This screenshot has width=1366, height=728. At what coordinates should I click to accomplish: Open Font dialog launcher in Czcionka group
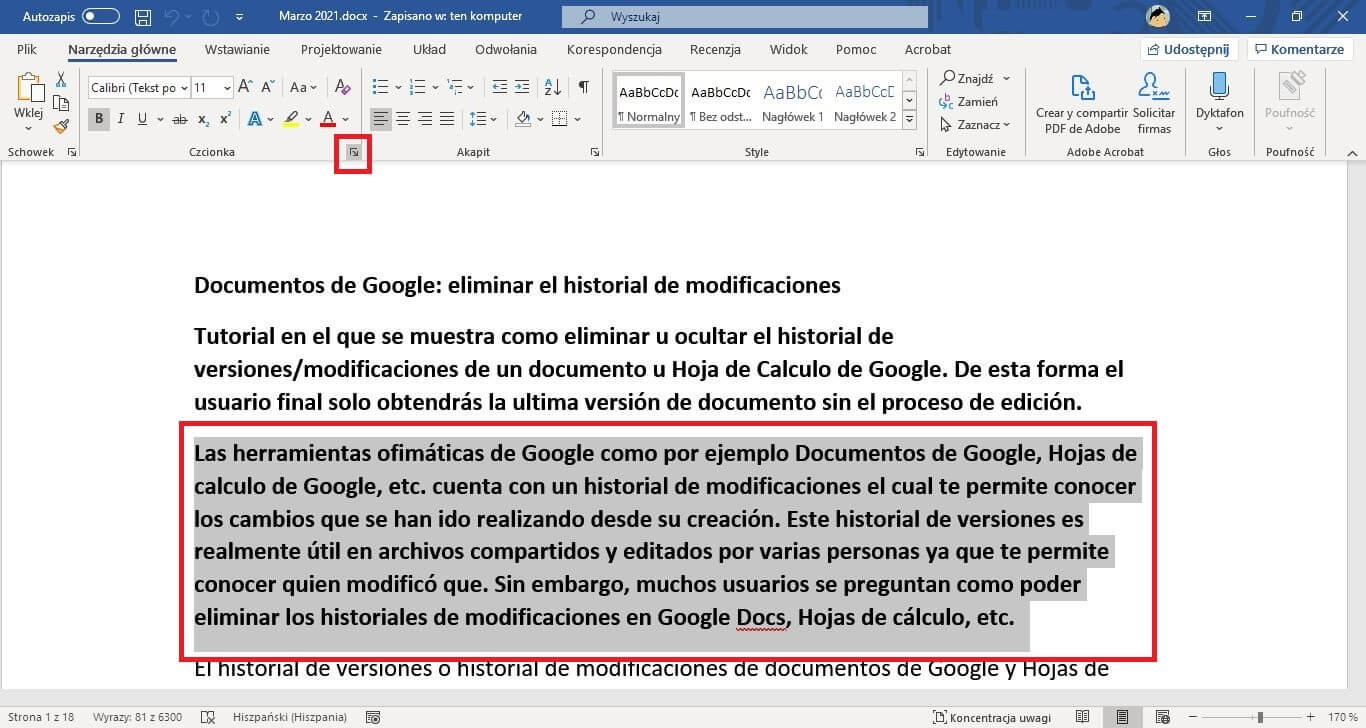[x=353, y=152]
